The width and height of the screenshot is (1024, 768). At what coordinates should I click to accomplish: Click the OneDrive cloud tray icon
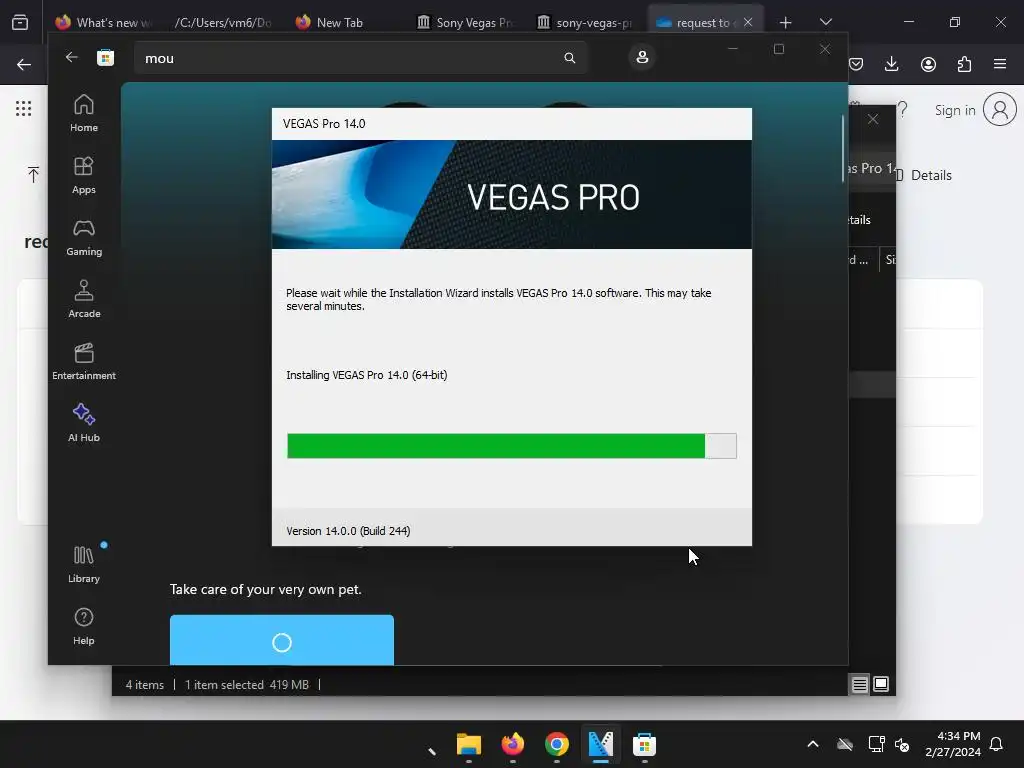(x=845, y=744)
